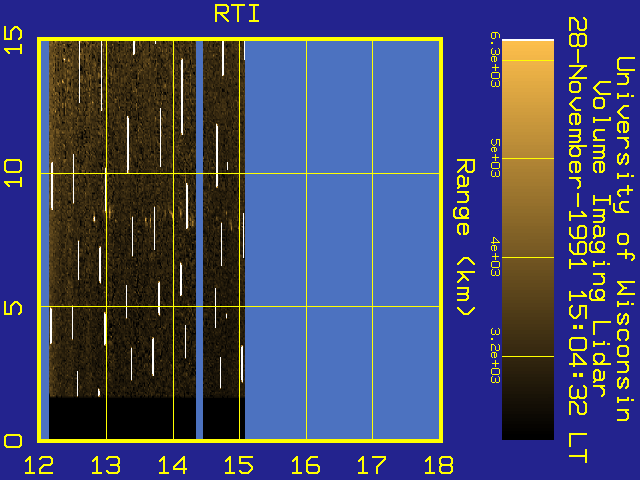Click the 18 tick label on time axis
This screenshot has width=640, height=480.
pos(439,465)
